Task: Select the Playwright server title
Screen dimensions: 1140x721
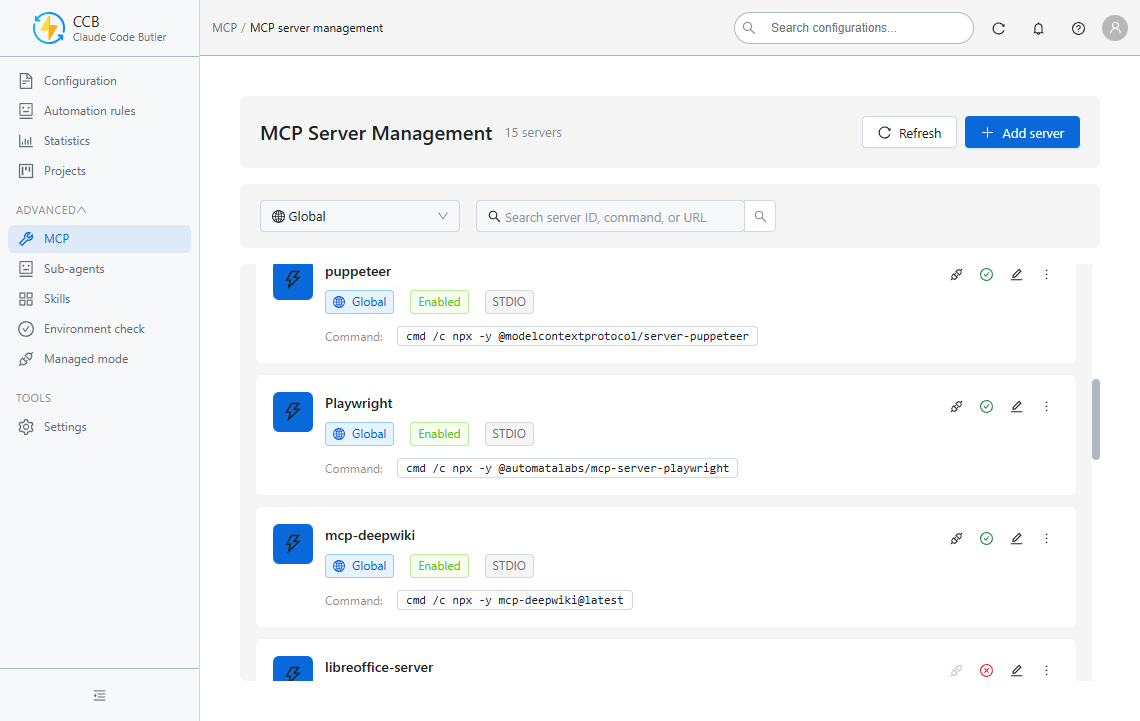Action: [x=358, y=403]
